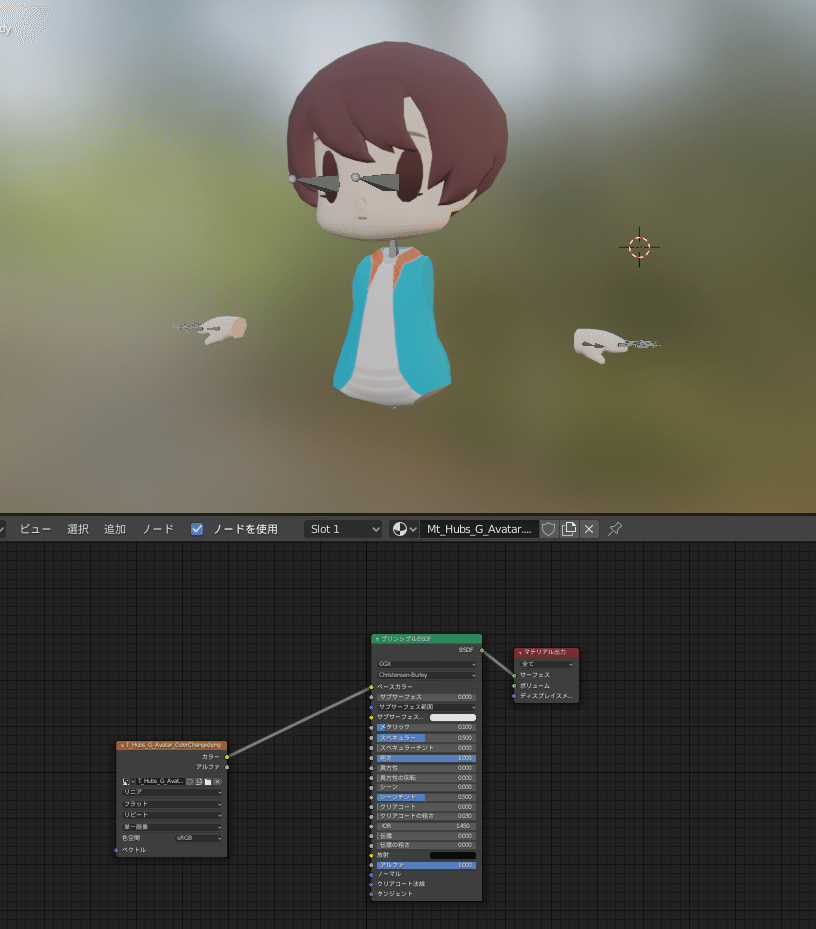
Task: Unlink the Mt_Hubs_G_Avatar material with X
Action: (589, 529)
